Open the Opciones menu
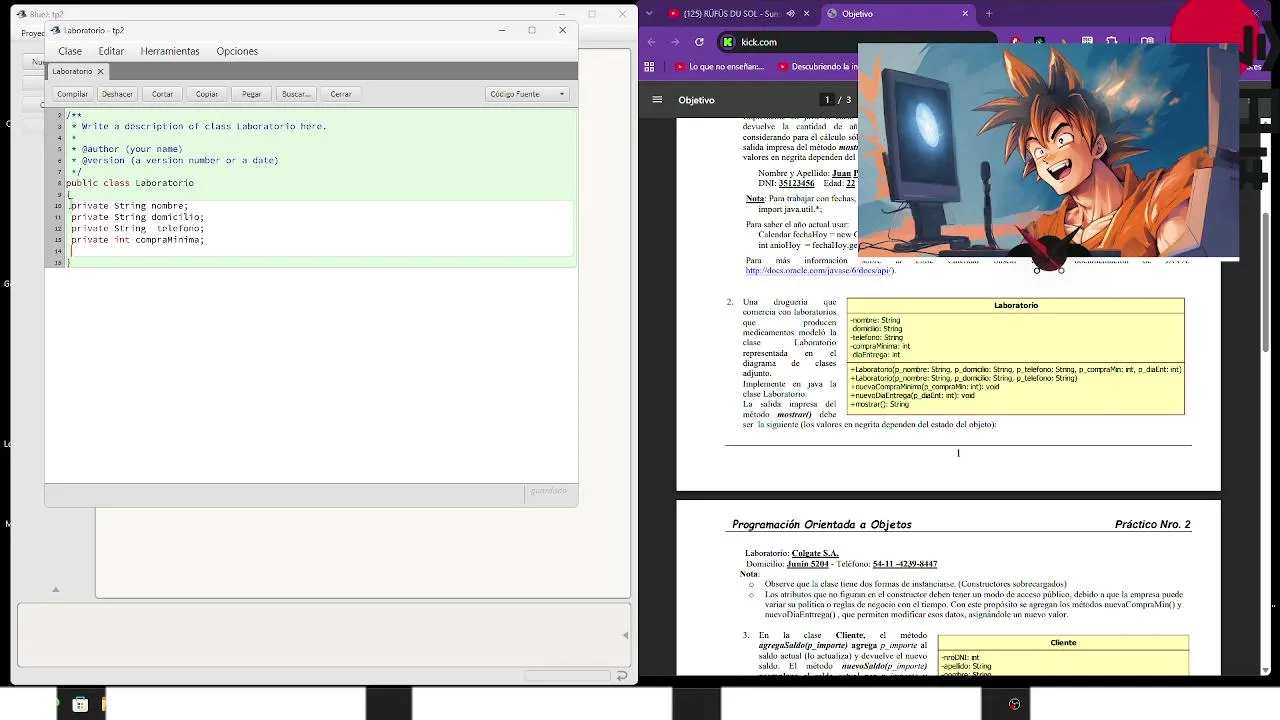This screenshot has width=1280, height=720. [x=237, y=51]
